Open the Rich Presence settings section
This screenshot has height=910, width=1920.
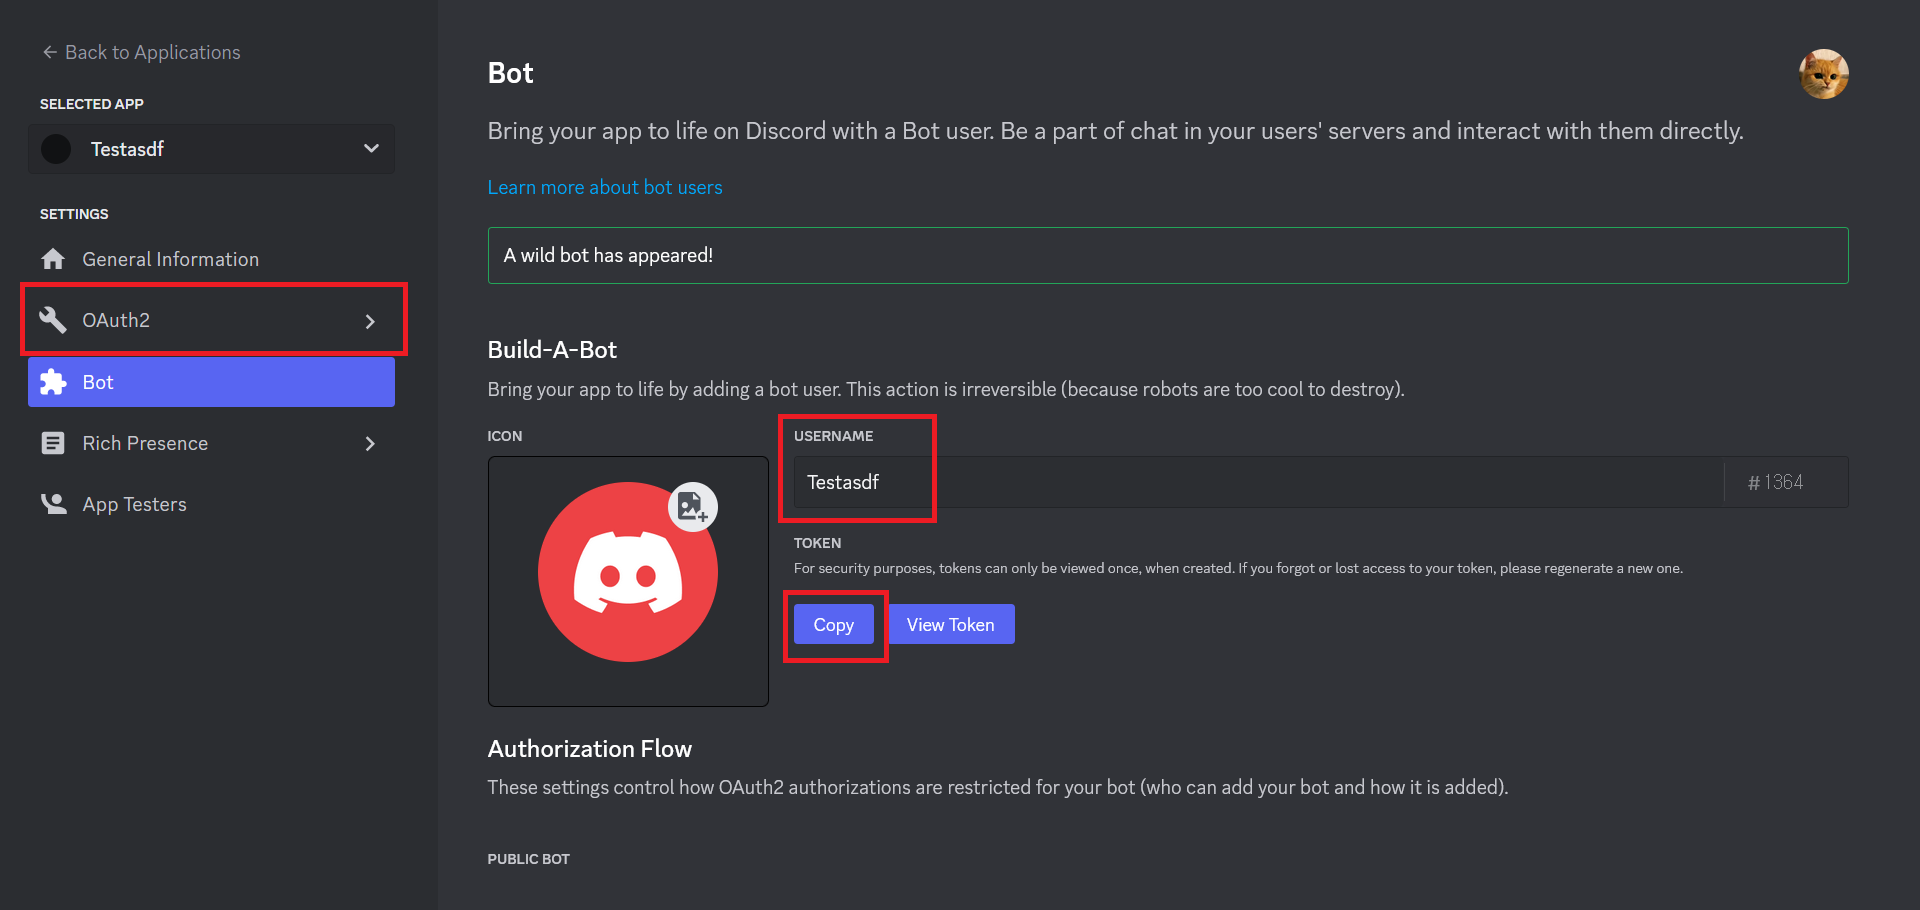(x=211, y=443)
